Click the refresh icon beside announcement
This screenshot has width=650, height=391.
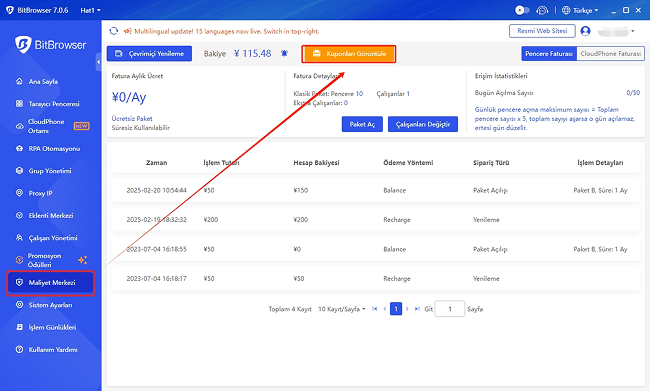click(114, 31)
